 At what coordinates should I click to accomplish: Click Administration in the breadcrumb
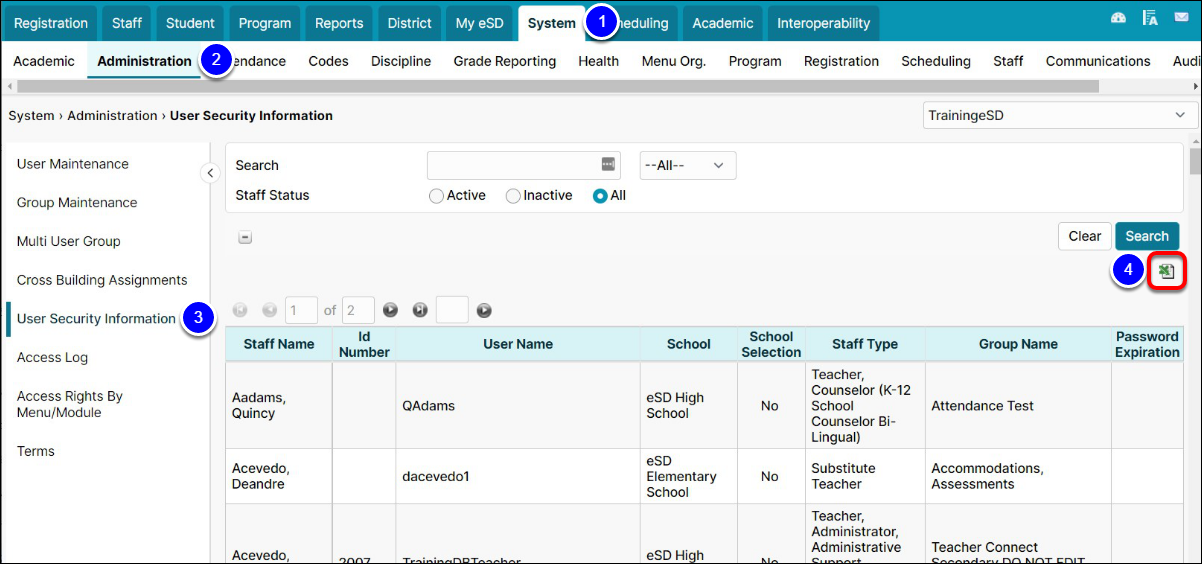click(112, 116)
